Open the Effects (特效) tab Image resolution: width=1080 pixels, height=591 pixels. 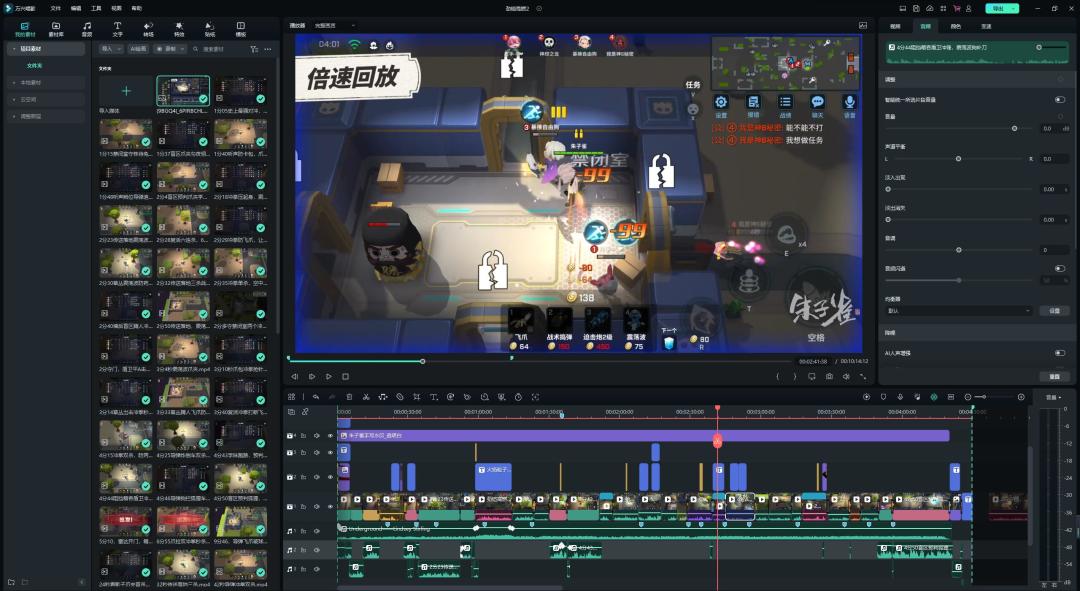click(179, 29)
